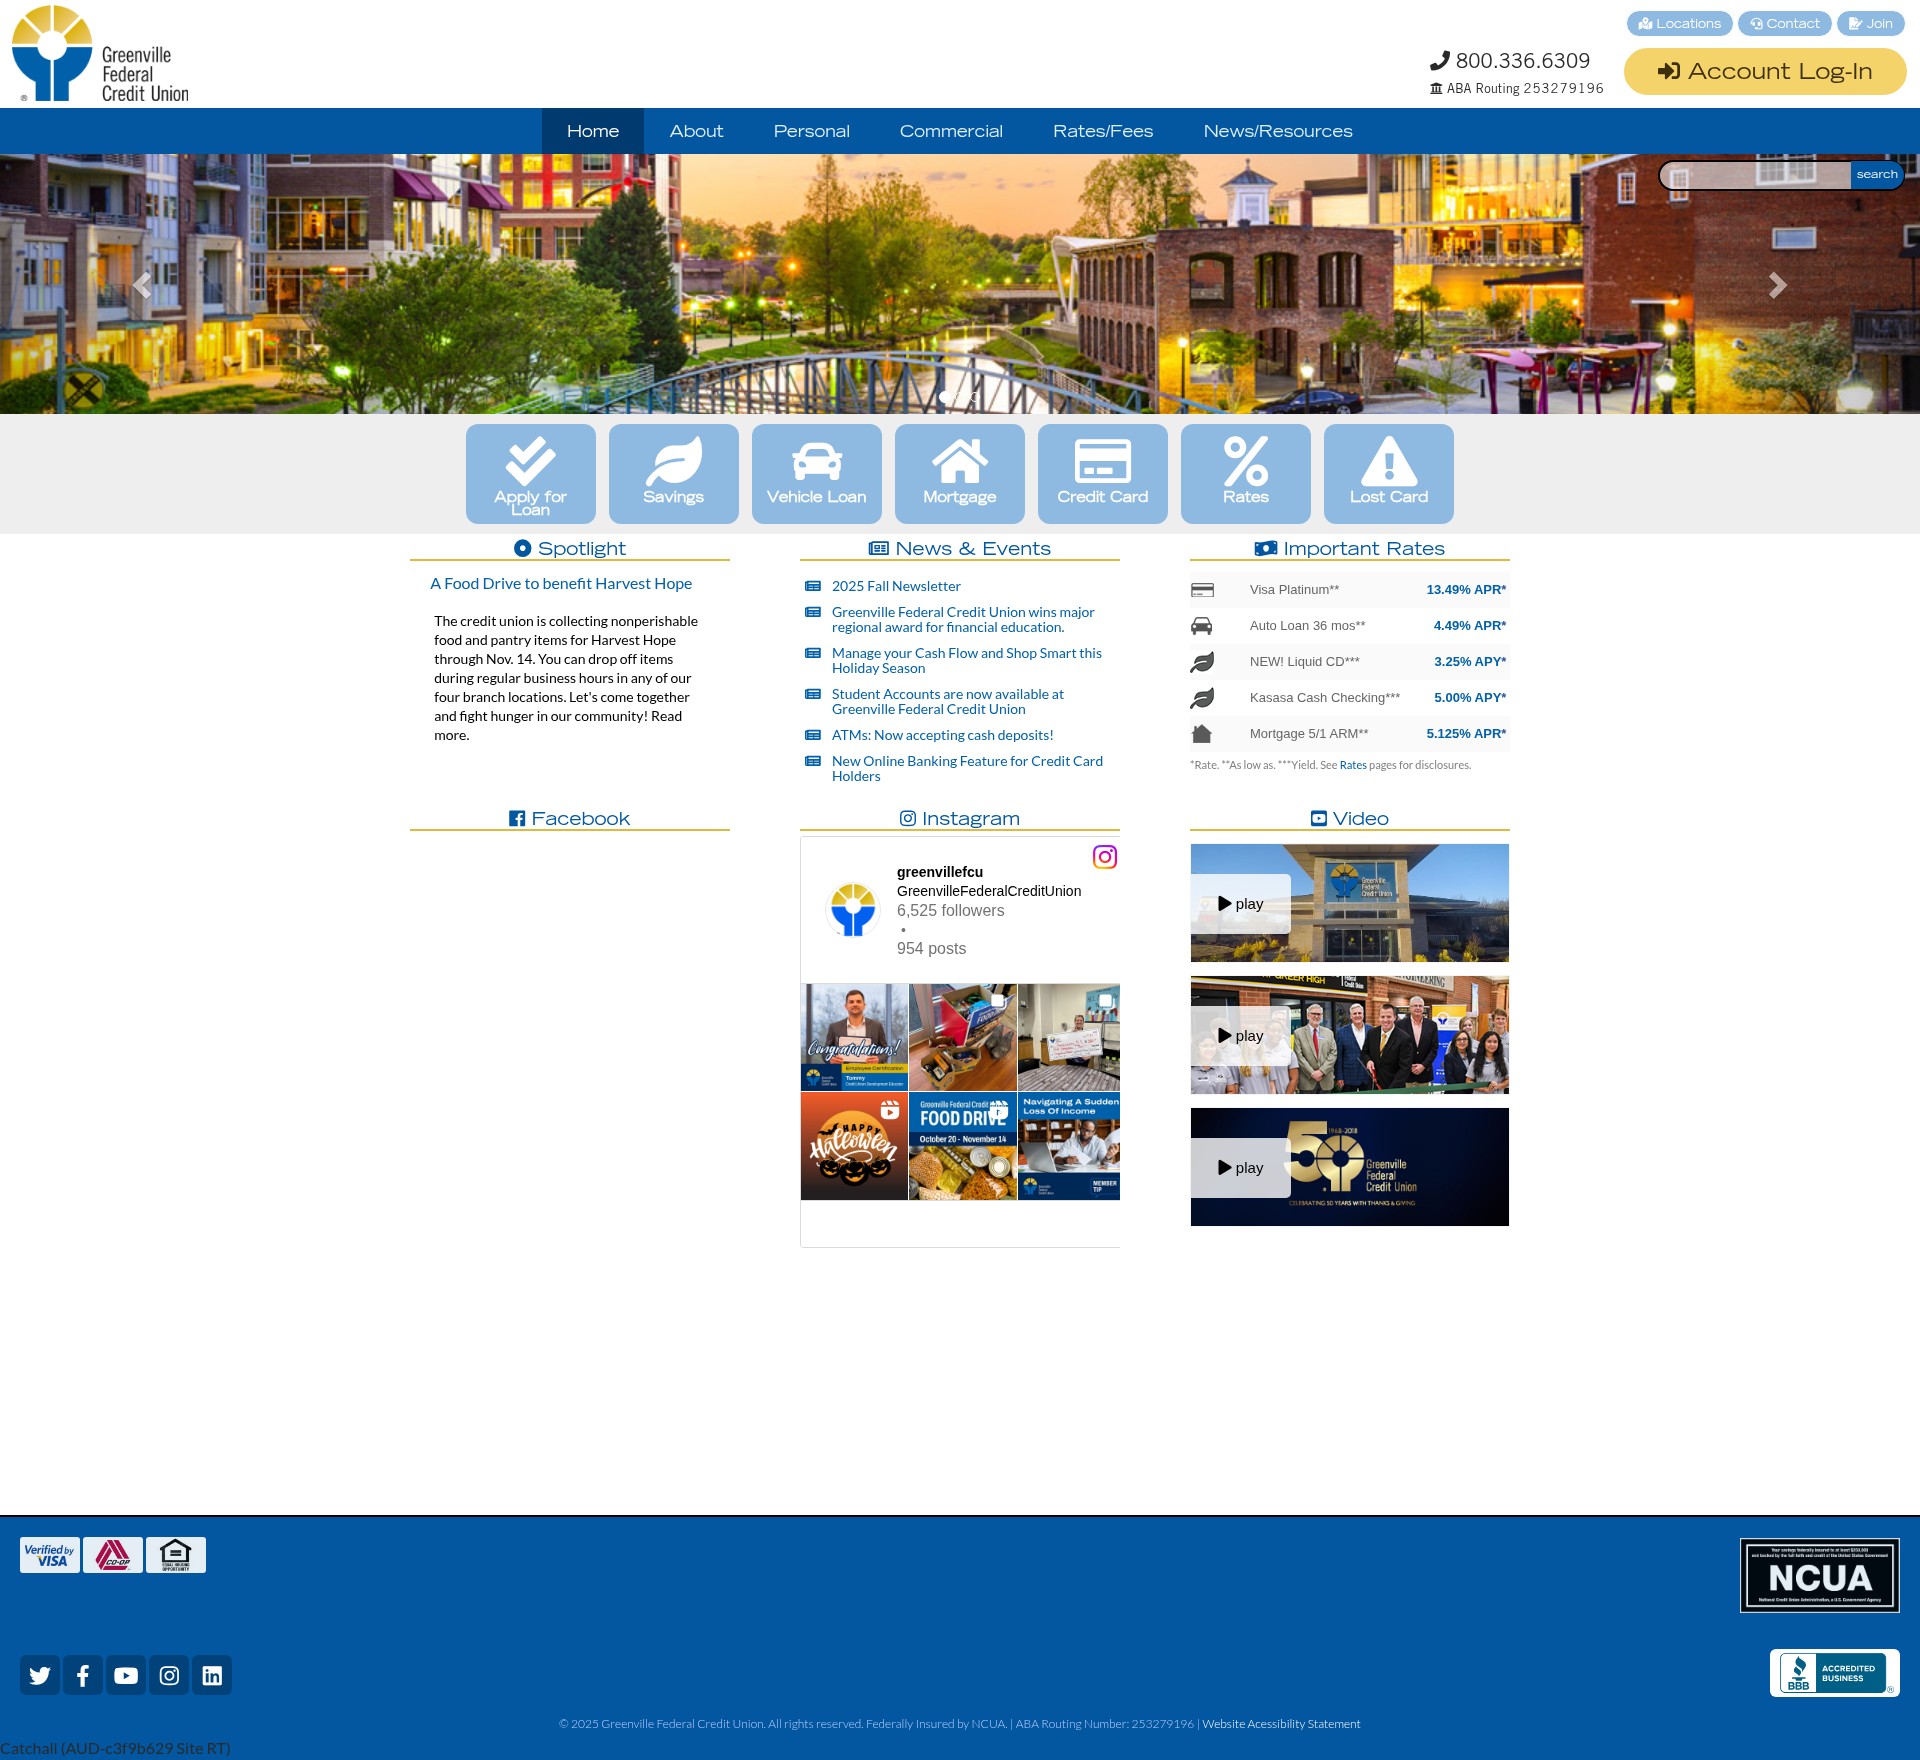Open the Rates percent tile

coord(1245,473)
